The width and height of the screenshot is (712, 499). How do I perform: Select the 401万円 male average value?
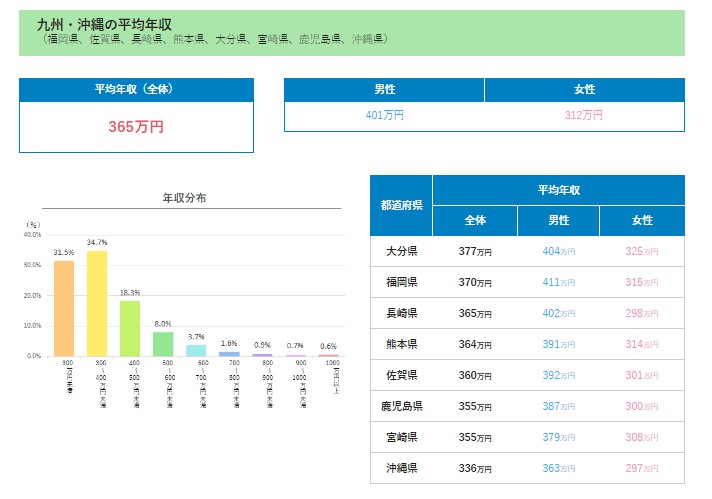[385, 115]
